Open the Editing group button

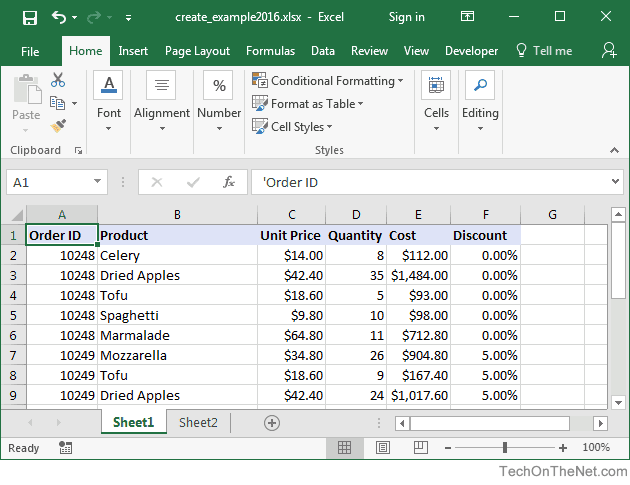tap(480, 102)
